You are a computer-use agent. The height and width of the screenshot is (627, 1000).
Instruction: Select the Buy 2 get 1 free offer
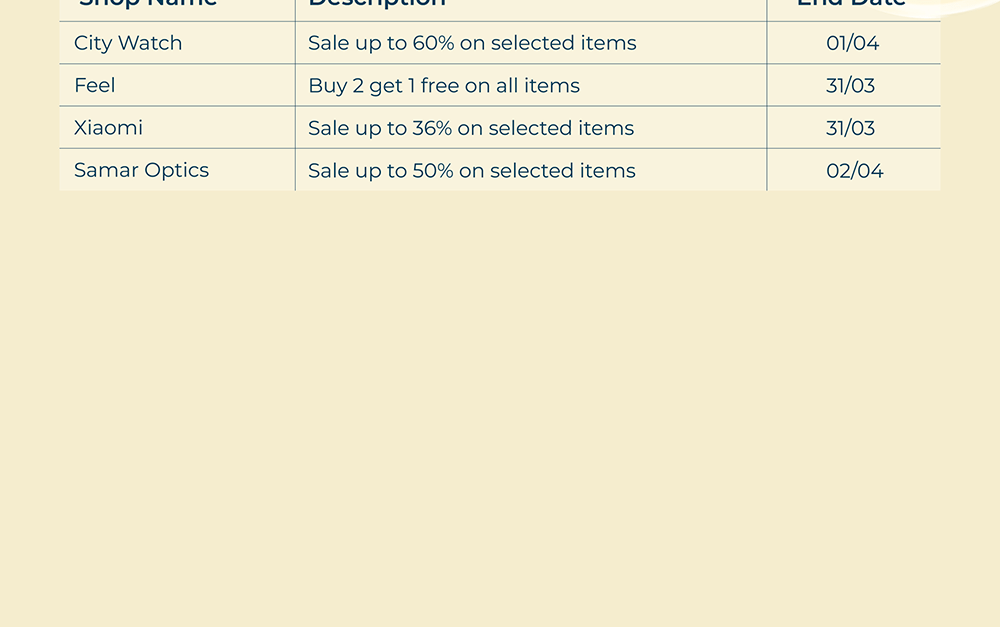444,86
